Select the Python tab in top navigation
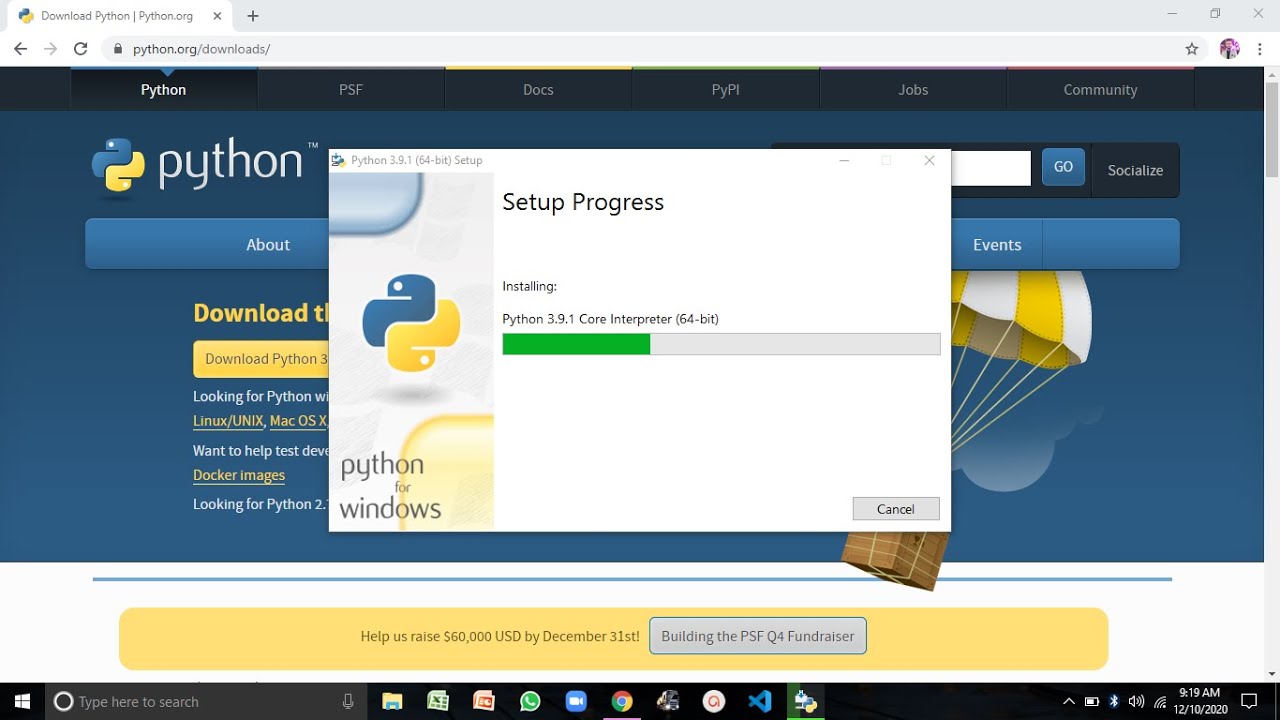Screen dimensions: 1280x720 coord(164,89)
